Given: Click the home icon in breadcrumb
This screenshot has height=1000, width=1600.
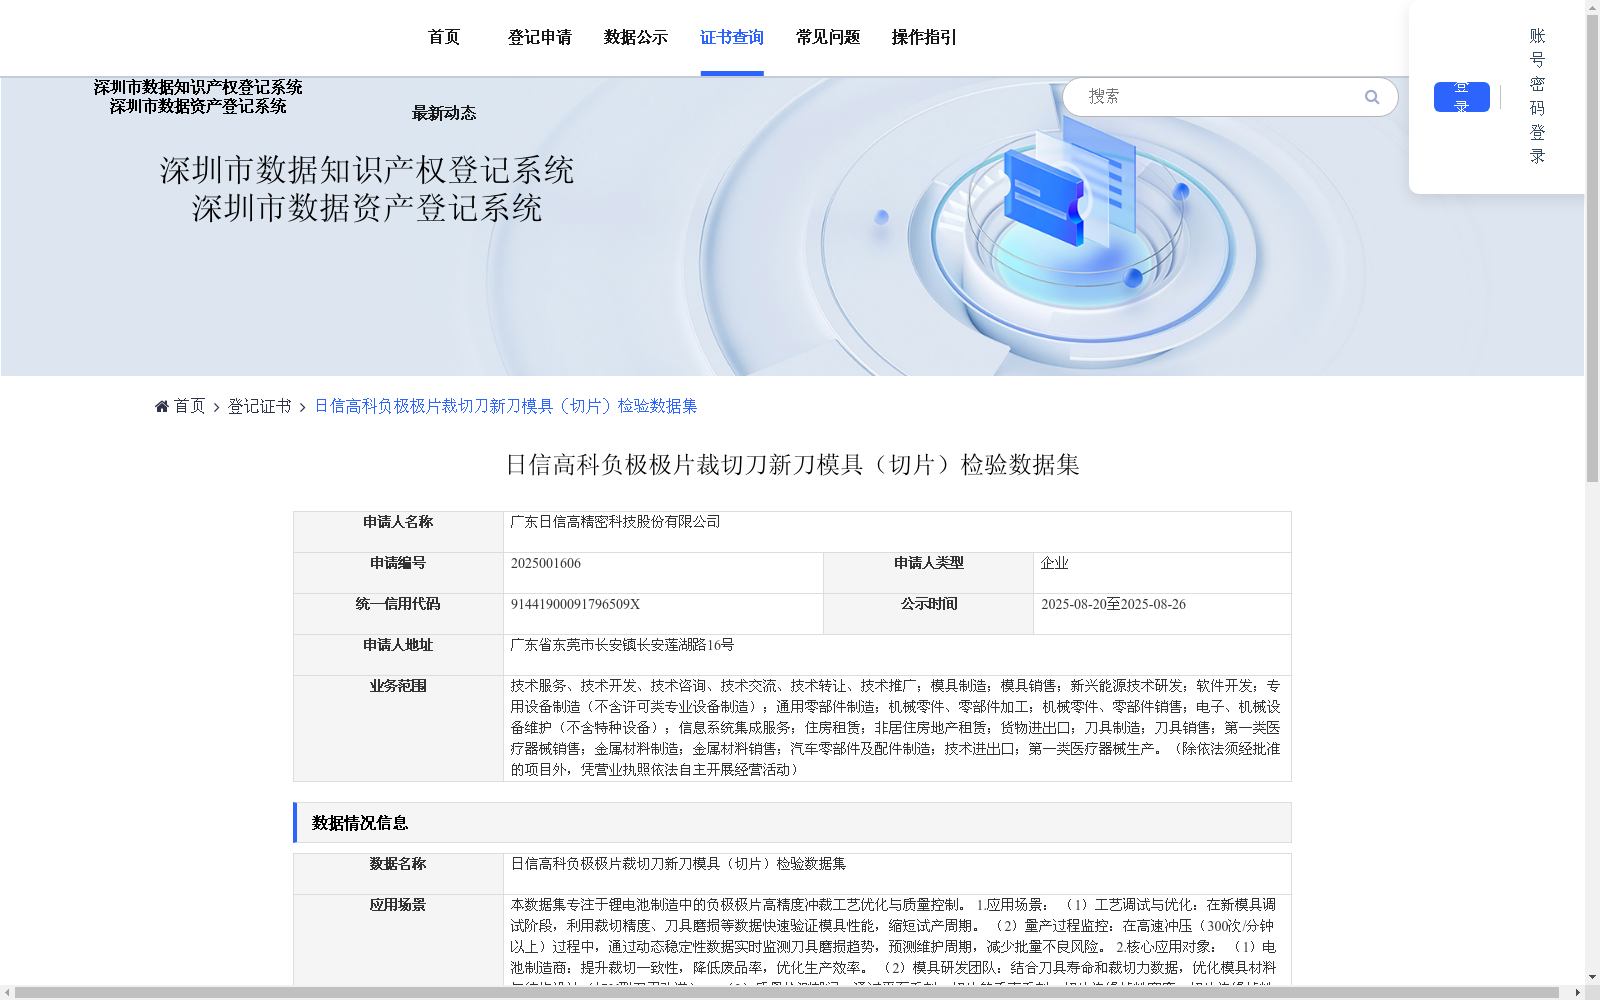Looking at the screenshot, I should coord(162,406).
